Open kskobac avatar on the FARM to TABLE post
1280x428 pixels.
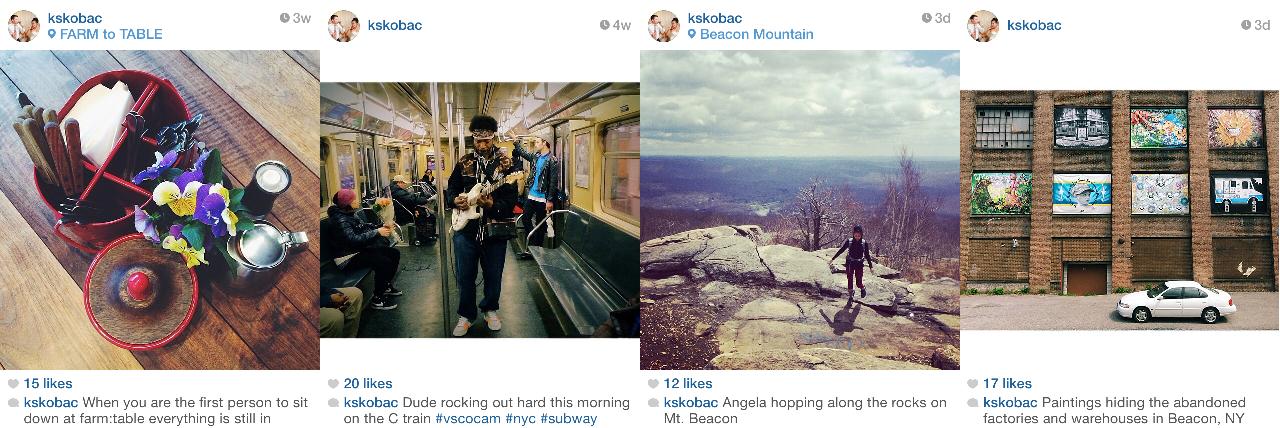(x=23, y=26)
